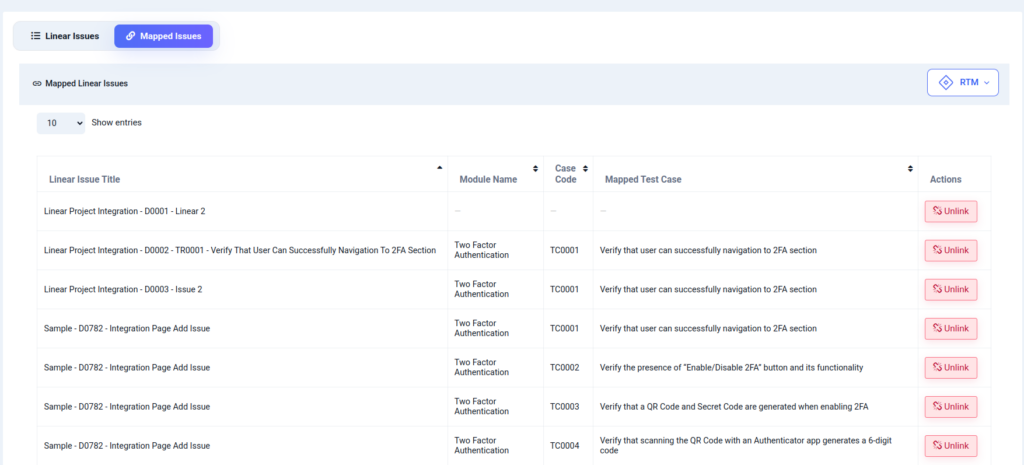Unlink D0782 issue mapped to TC0003
The image size is (1024, 465).
tap(951, 407)
